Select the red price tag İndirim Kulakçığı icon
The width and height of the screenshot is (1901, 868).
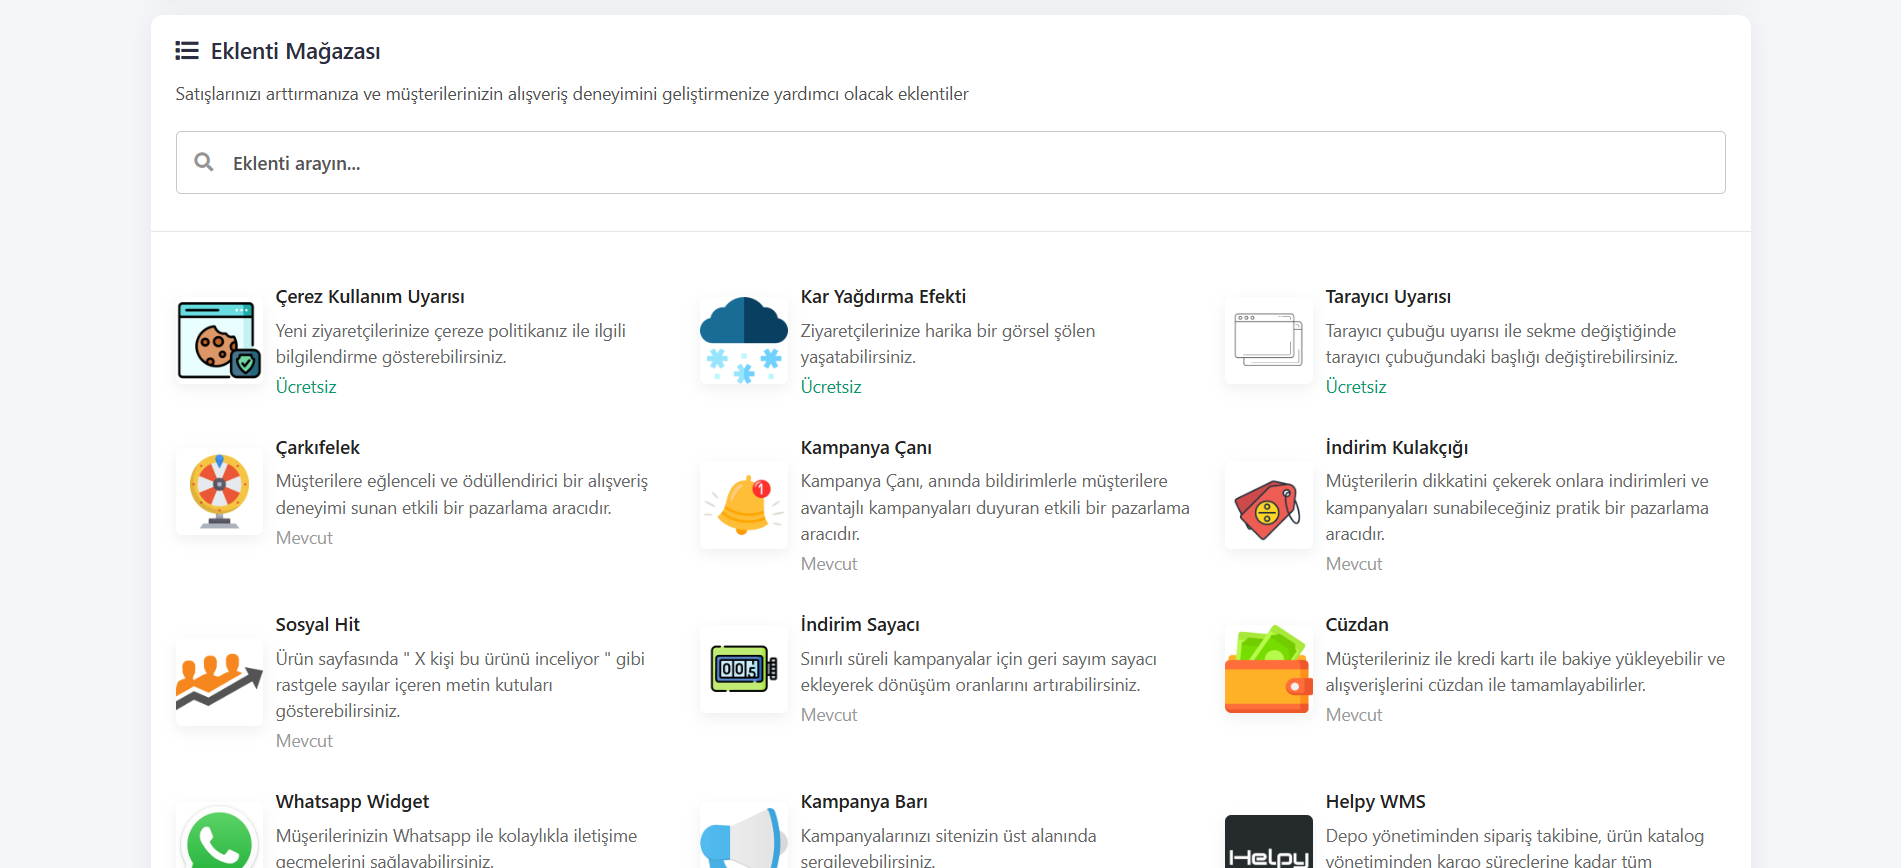tap(1268, 505)
